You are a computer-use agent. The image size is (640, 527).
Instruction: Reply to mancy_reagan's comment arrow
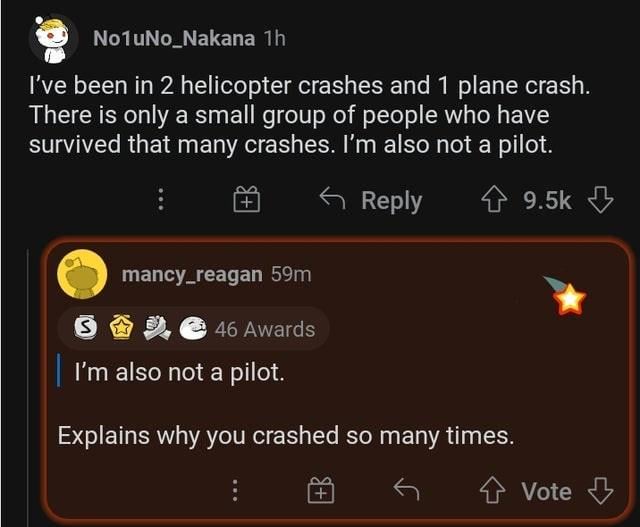click(x=406, y=490)
